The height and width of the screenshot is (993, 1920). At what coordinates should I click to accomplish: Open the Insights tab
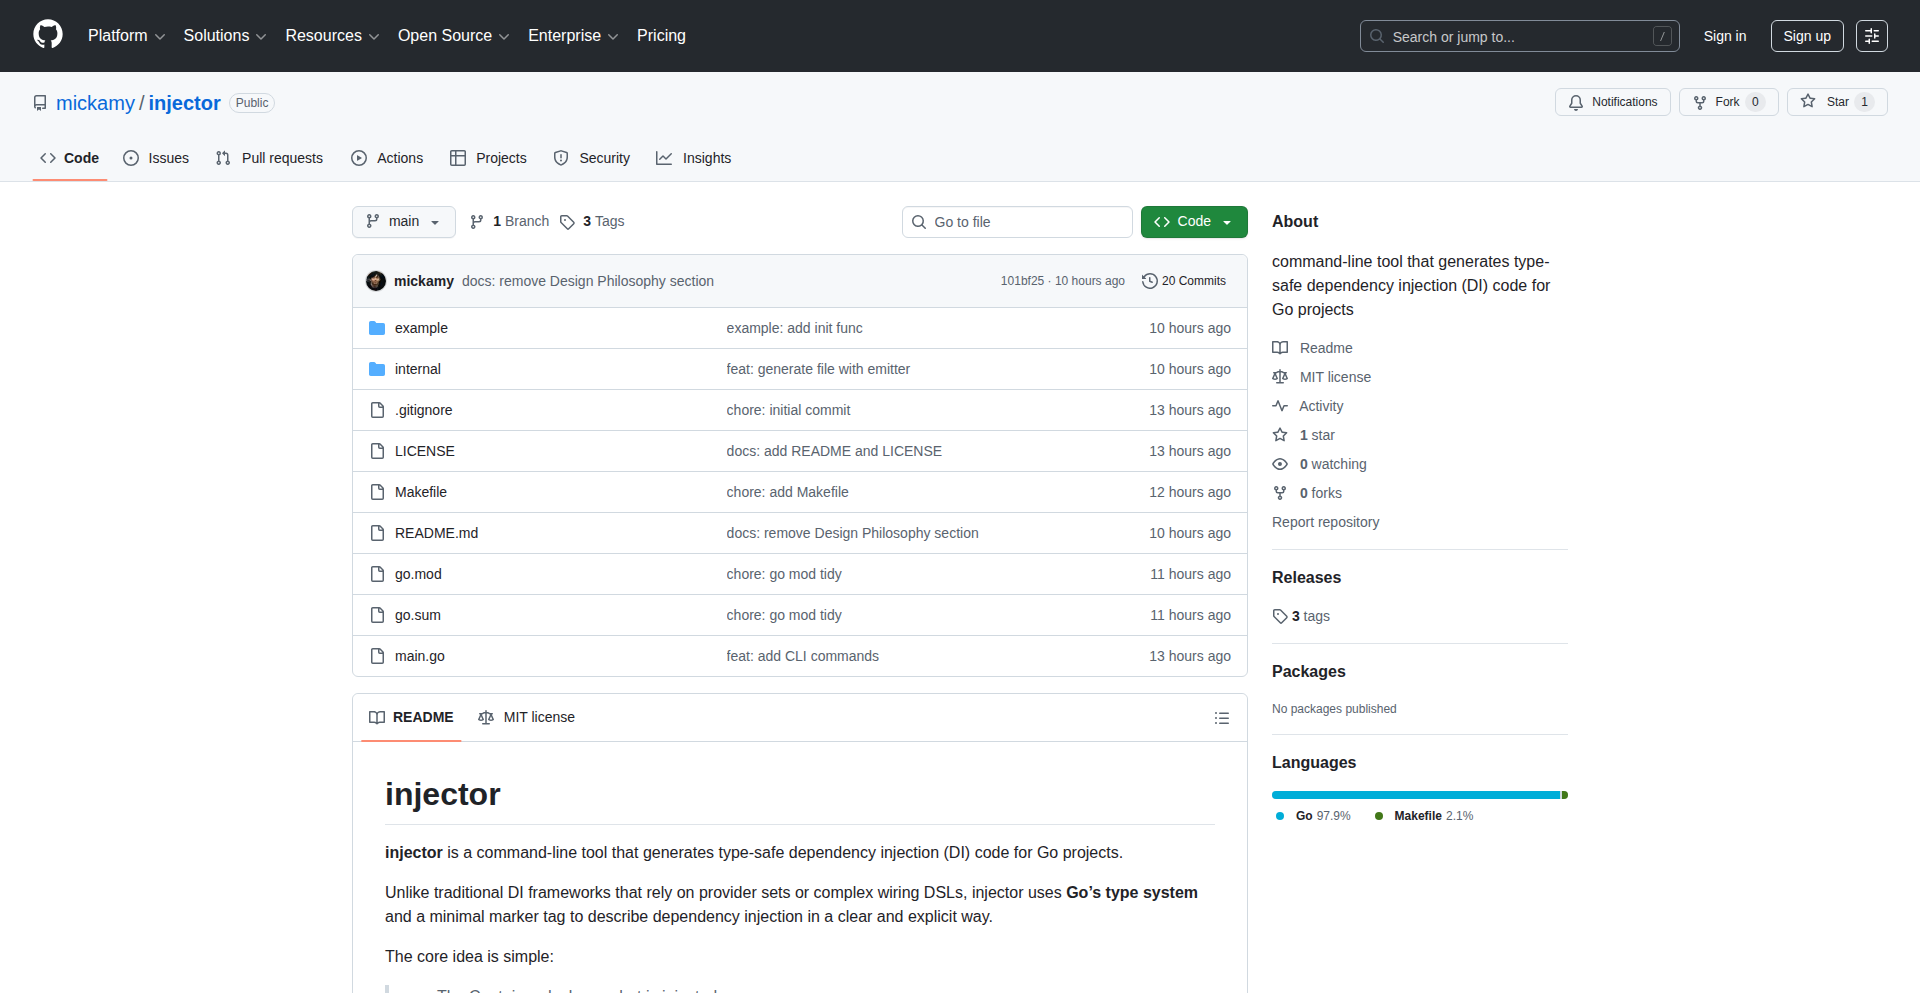(694, 158)
